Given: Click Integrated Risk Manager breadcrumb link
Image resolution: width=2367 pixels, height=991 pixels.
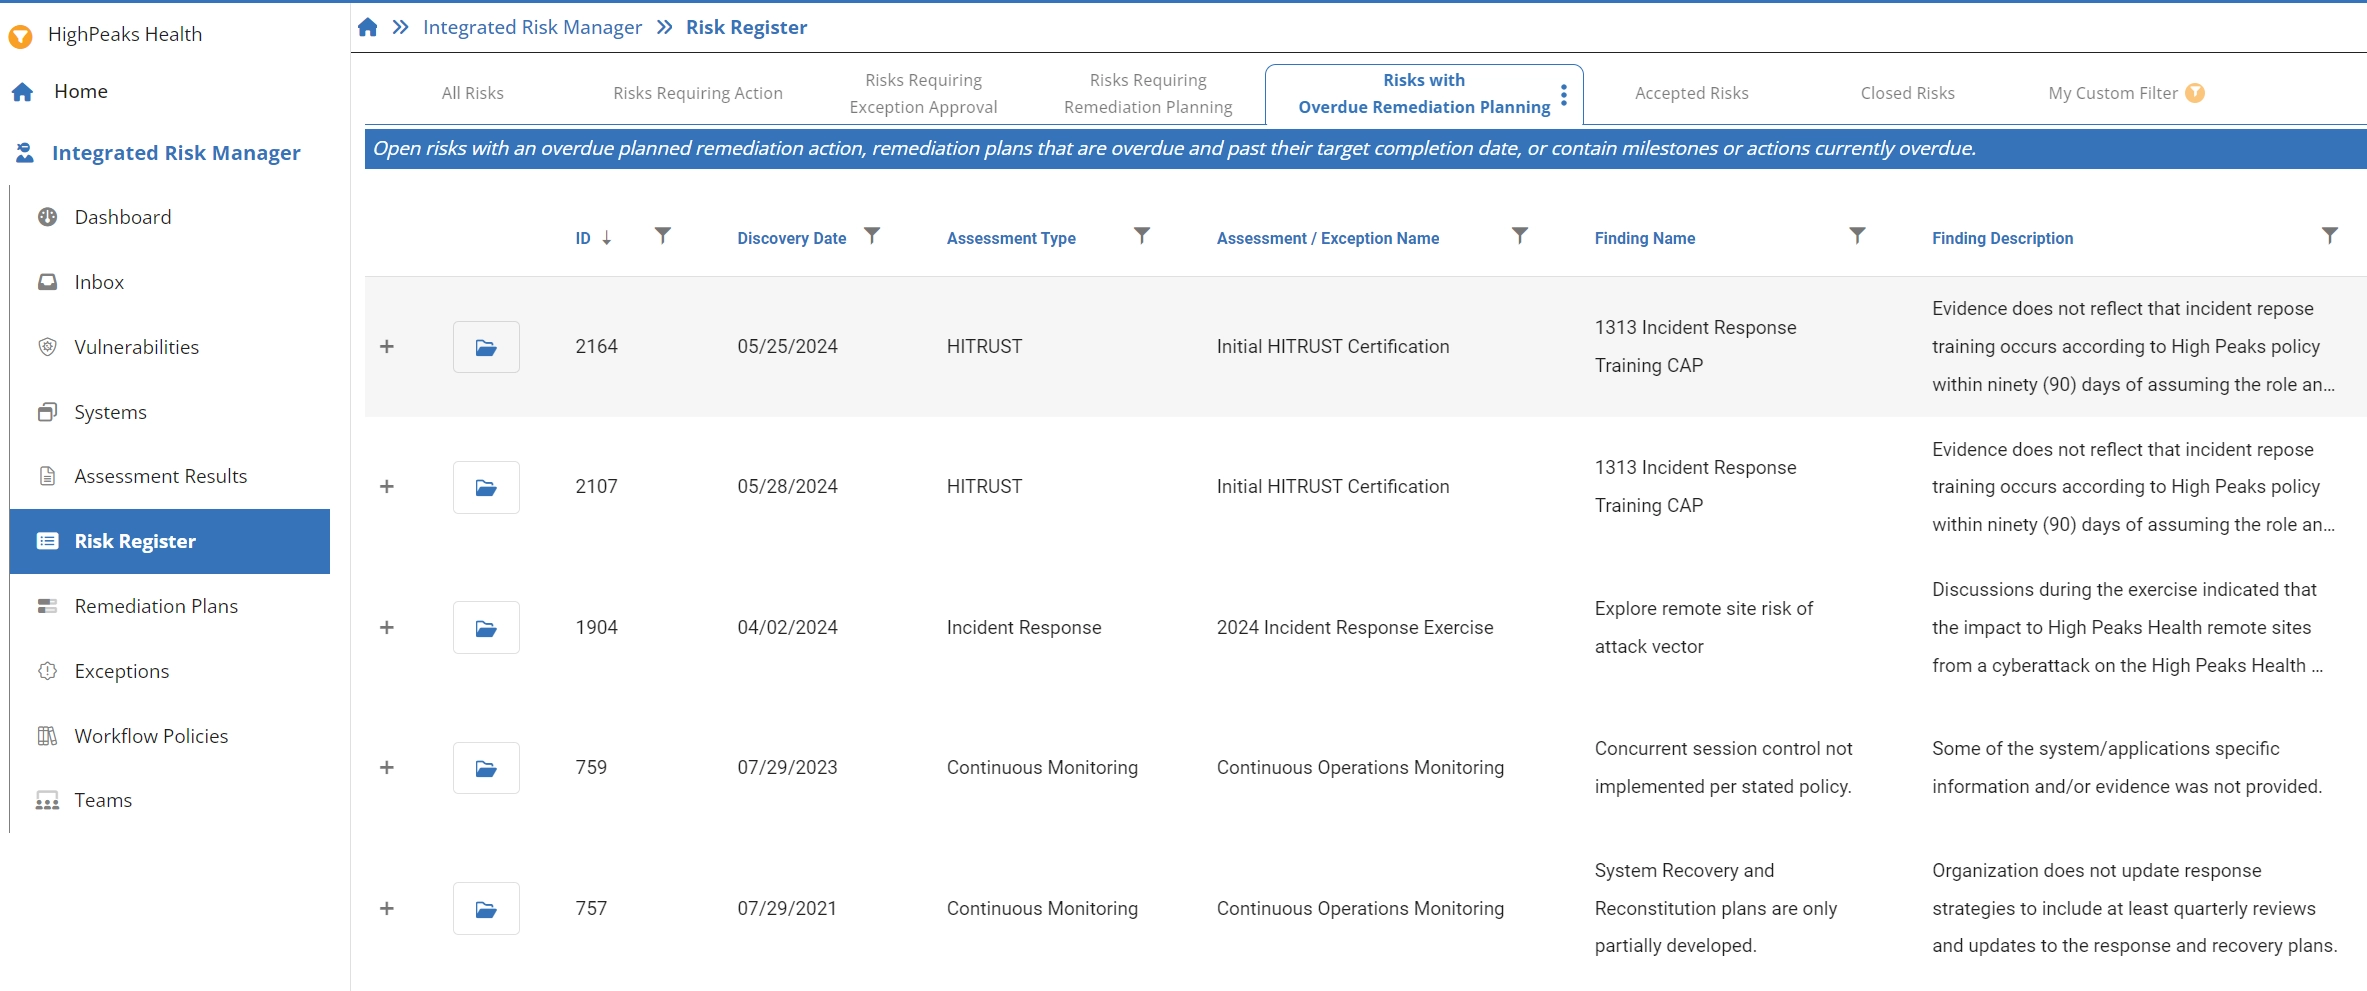Looking at the screenshot, I should point(532,27).
